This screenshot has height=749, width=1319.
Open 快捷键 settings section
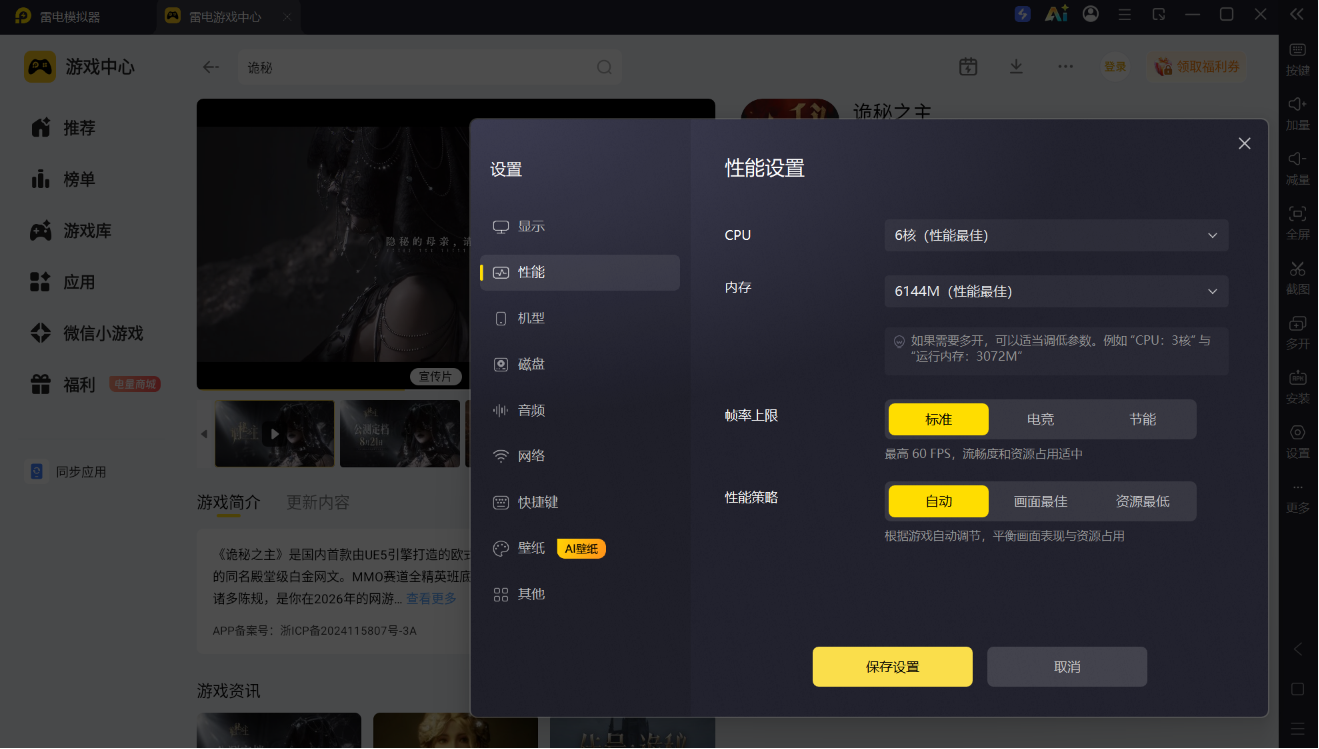580,503
